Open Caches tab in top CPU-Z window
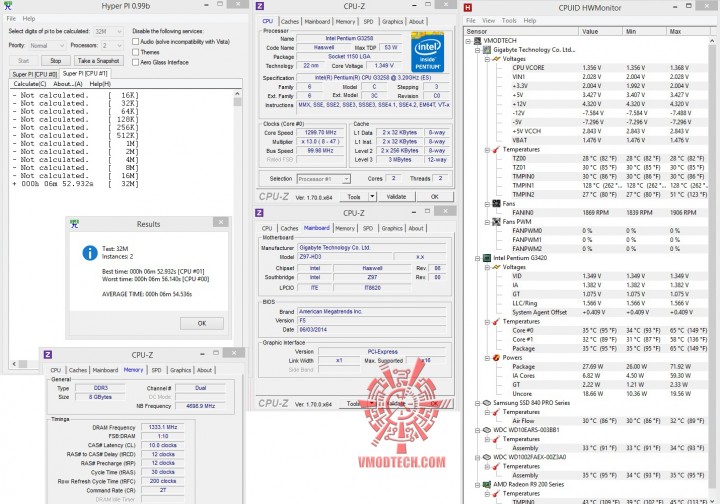 (290, 22)
